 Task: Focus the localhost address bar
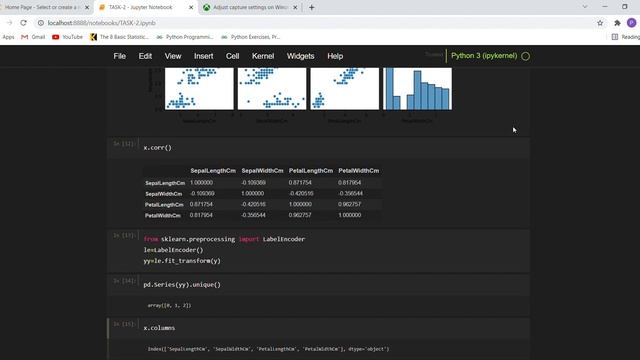click(101, 23)
